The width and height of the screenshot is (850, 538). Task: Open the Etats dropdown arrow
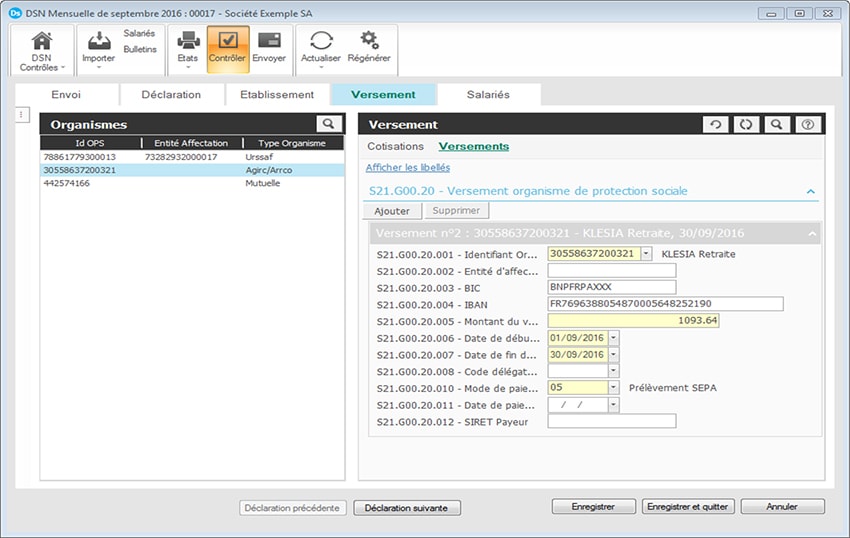pos(188,67)
